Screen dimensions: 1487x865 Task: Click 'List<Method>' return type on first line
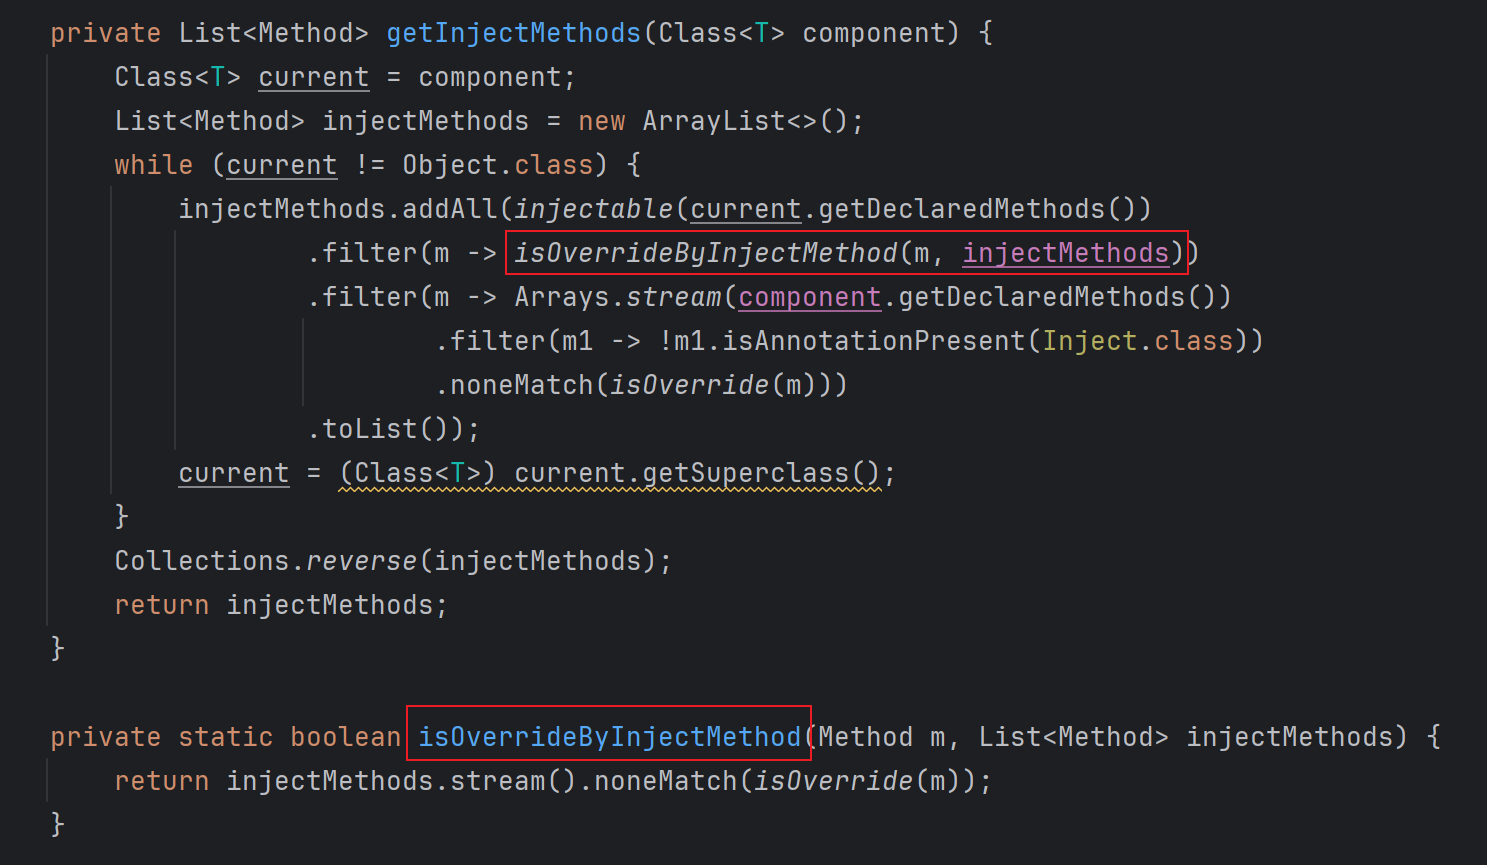pos(273,33)
